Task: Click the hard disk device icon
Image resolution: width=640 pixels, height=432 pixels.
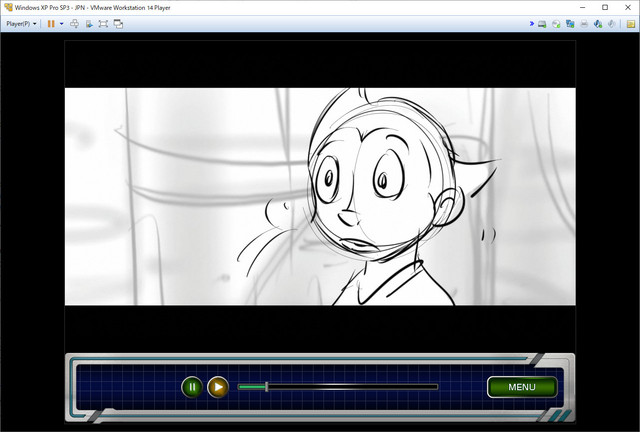Action: (542, 24)
